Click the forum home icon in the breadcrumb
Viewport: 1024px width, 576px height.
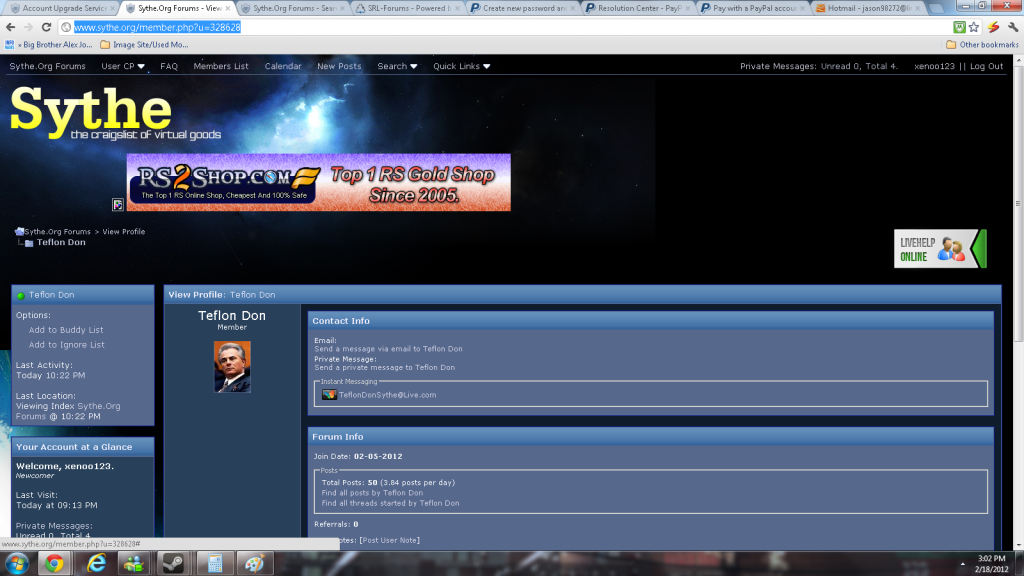[x=20, y=231]
